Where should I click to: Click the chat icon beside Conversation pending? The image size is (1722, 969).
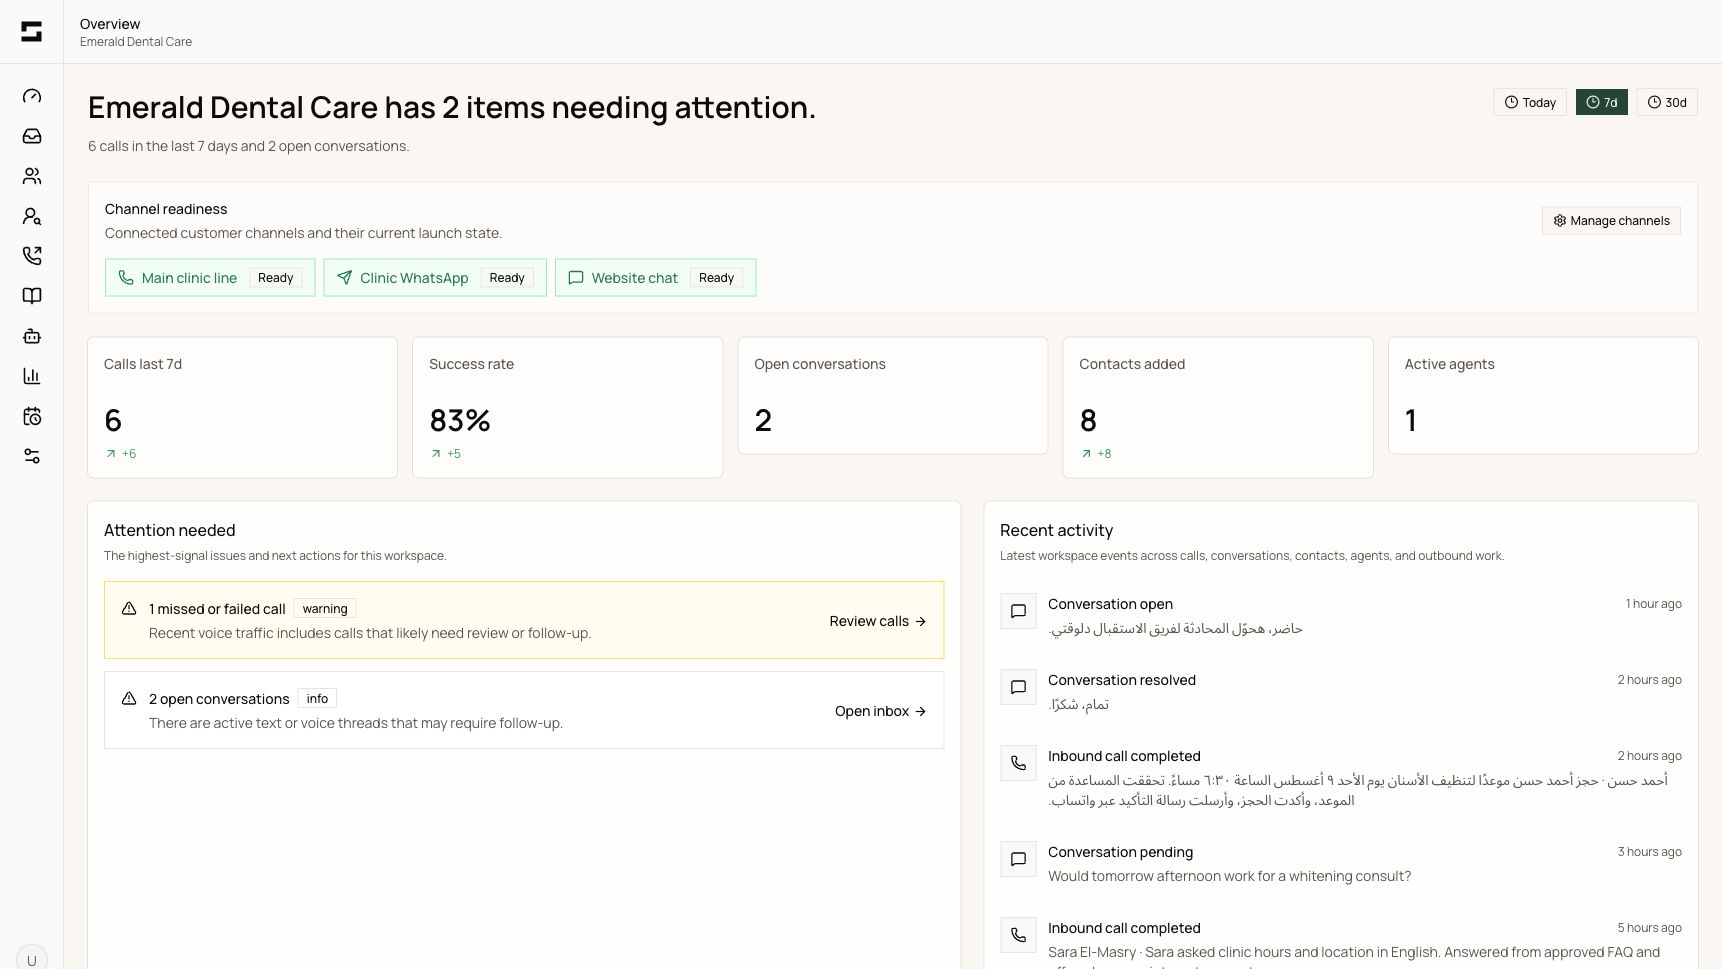[1018, 859]
